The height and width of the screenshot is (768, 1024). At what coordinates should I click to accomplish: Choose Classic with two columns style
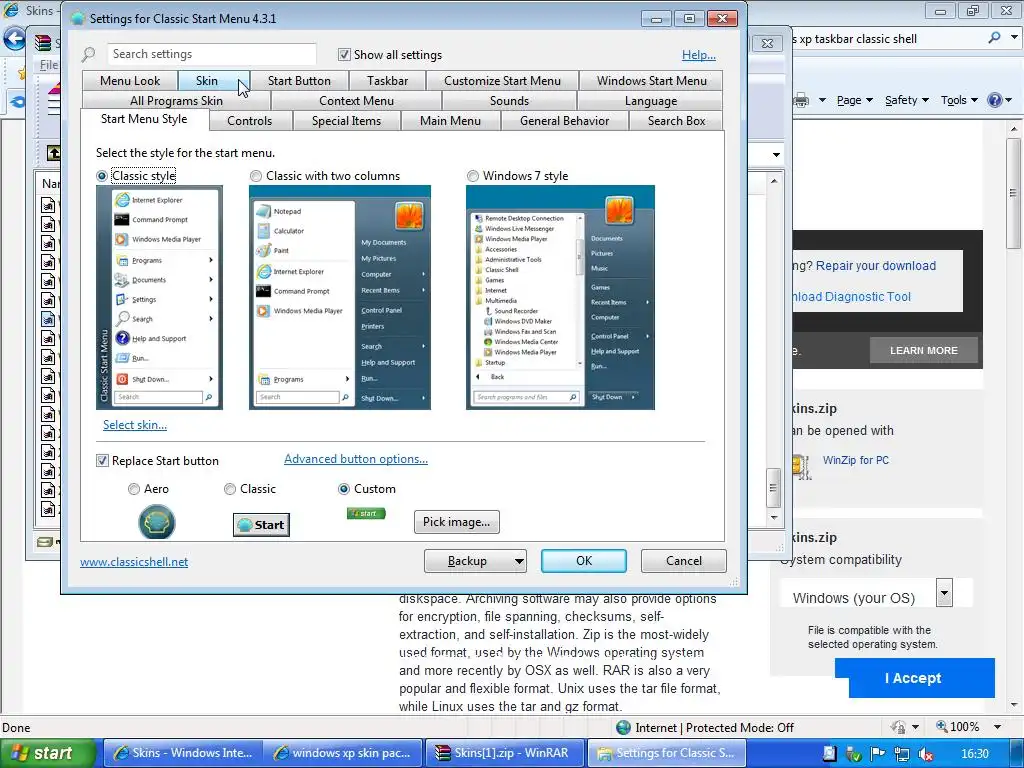[256, 176]
